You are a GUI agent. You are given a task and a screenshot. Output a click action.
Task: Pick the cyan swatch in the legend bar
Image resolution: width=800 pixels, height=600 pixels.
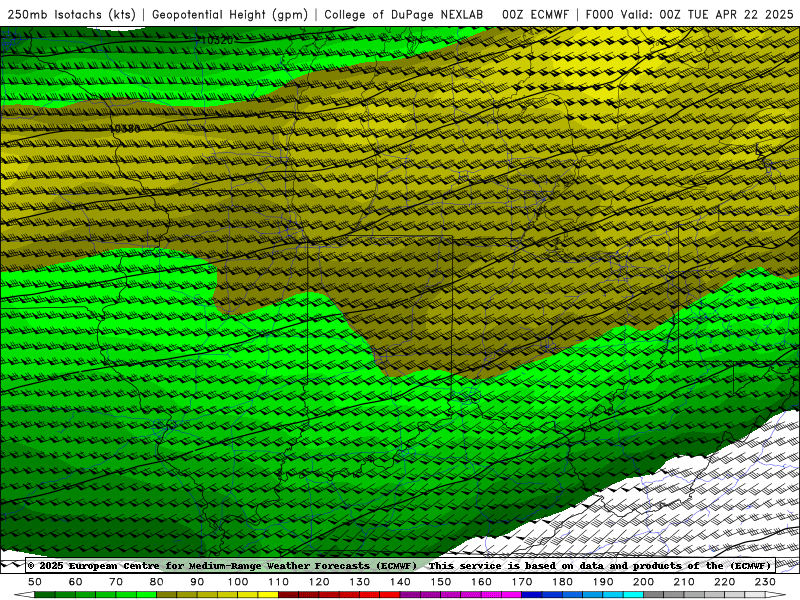pyautogui.click(x=633, y=594)
